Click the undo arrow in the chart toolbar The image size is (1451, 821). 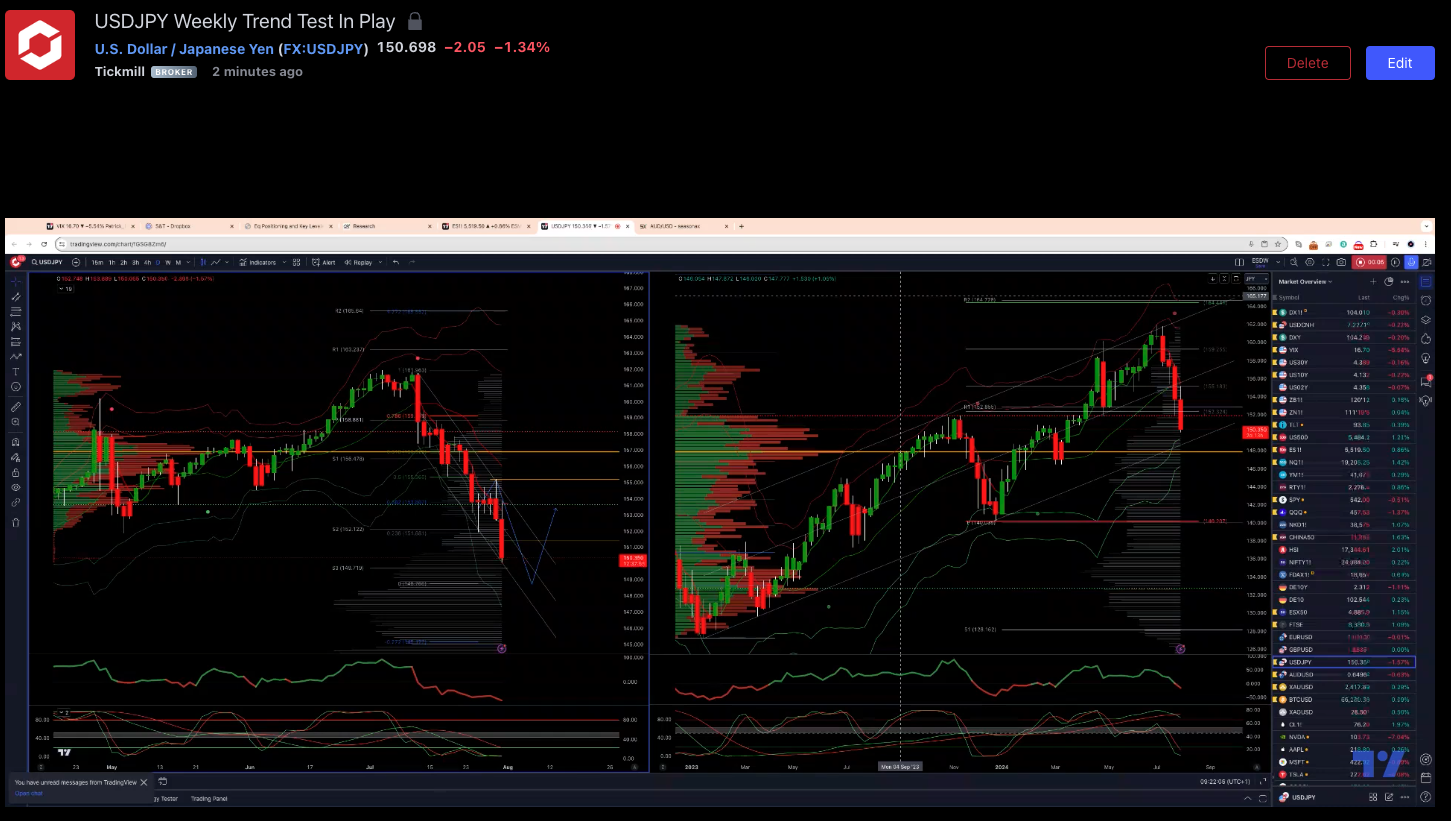396,262
